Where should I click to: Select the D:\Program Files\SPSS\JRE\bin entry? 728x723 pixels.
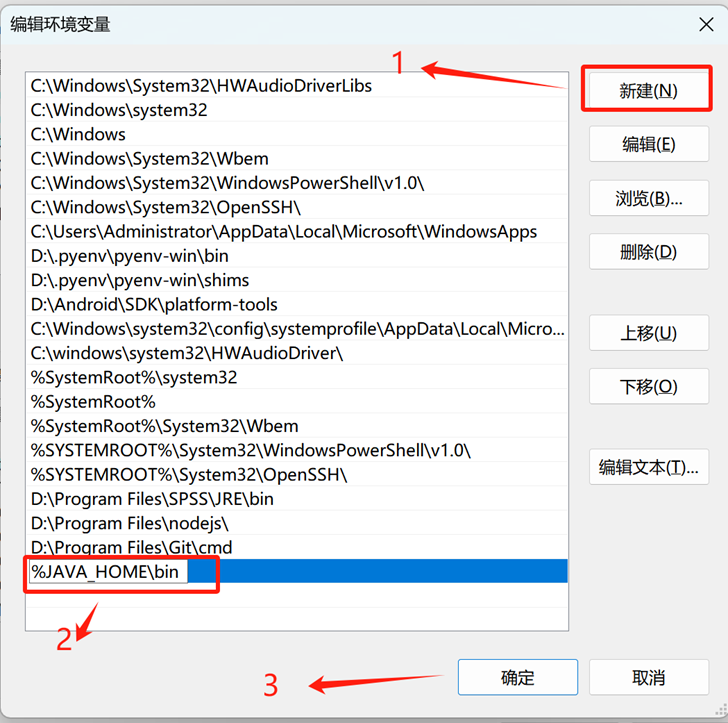pyautogui.click(x=297, y=499)
